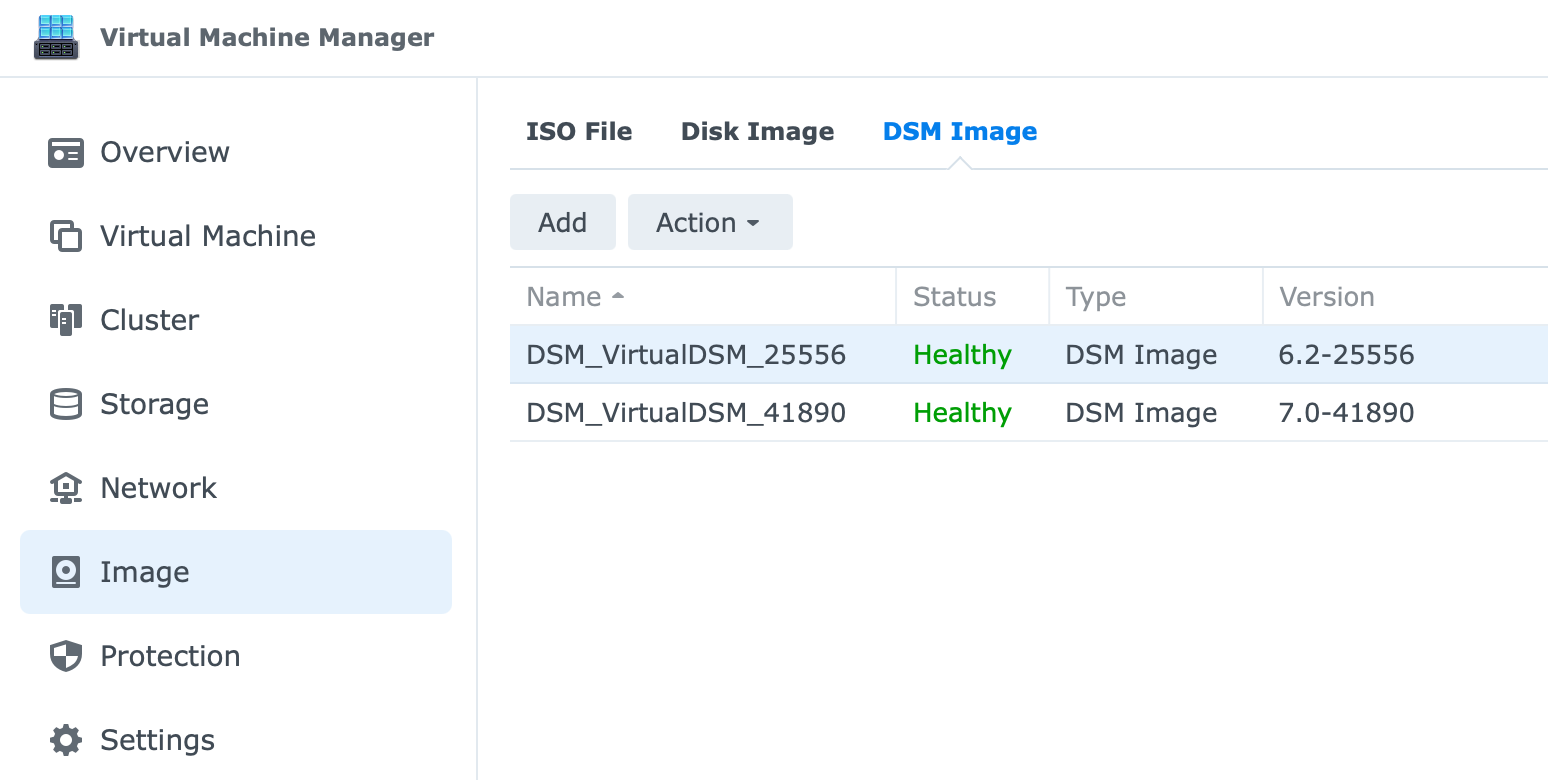The image size is (1548, 780).
Task: Open the Cluster section label
Action: pyautogui.click(x=150, y=320)
